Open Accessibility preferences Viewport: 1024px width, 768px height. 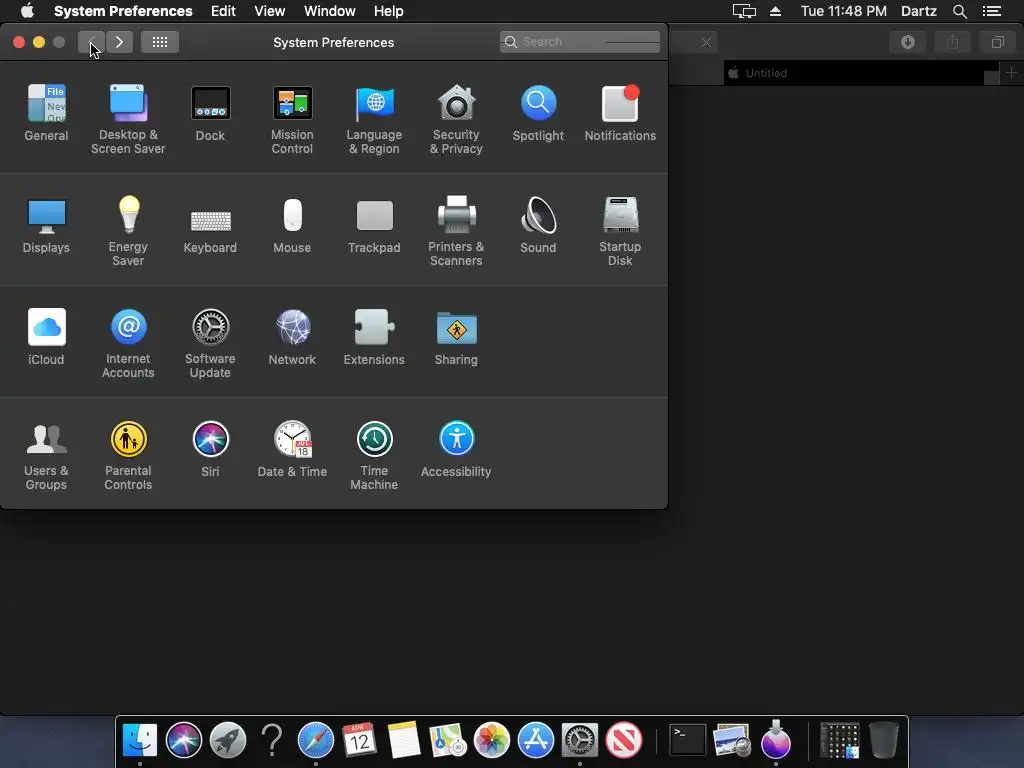click(456, 449)
